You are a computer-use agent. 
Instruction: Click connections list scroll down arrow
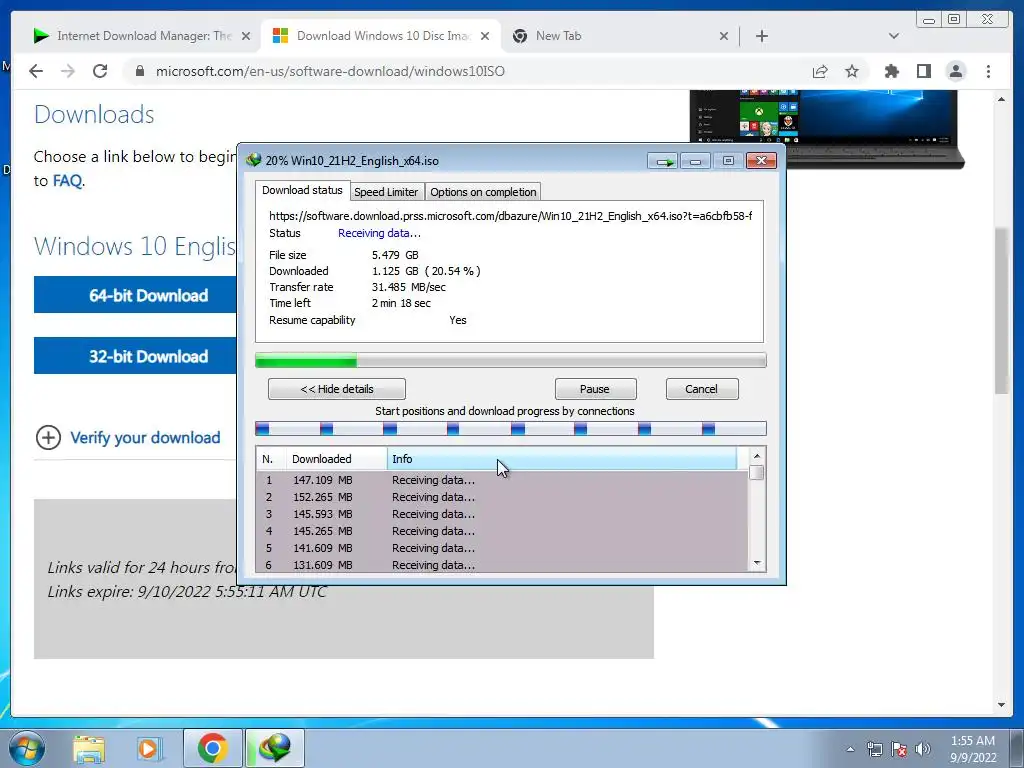click(x=757, y=563)
